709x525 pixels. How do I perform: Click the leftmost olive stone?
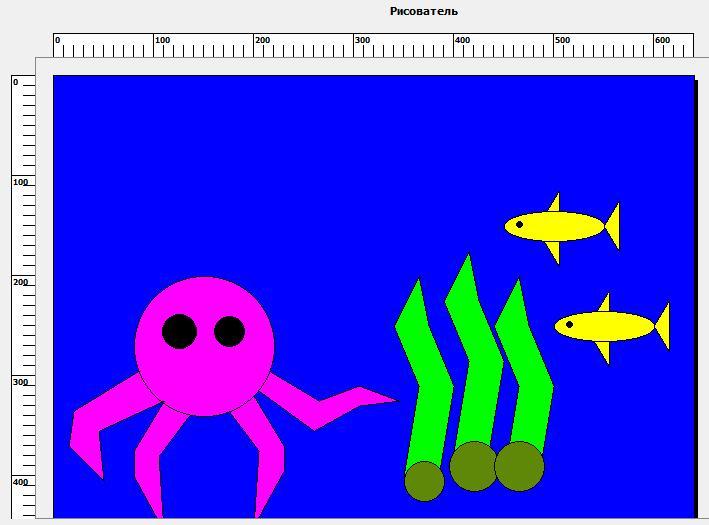424,481
